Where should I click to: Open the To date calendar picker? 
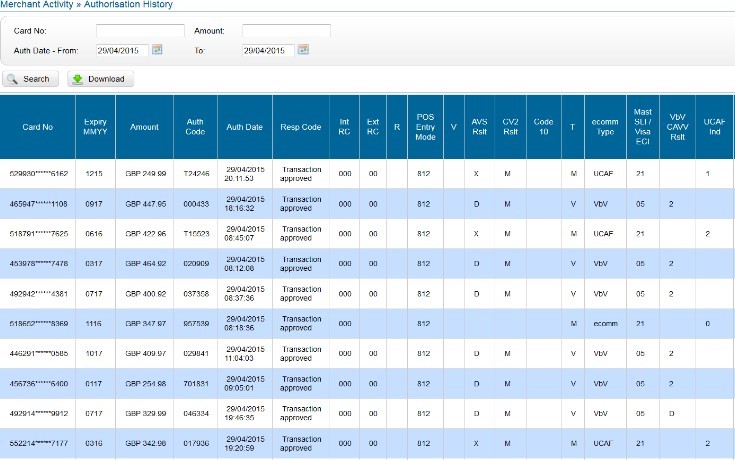303,49
